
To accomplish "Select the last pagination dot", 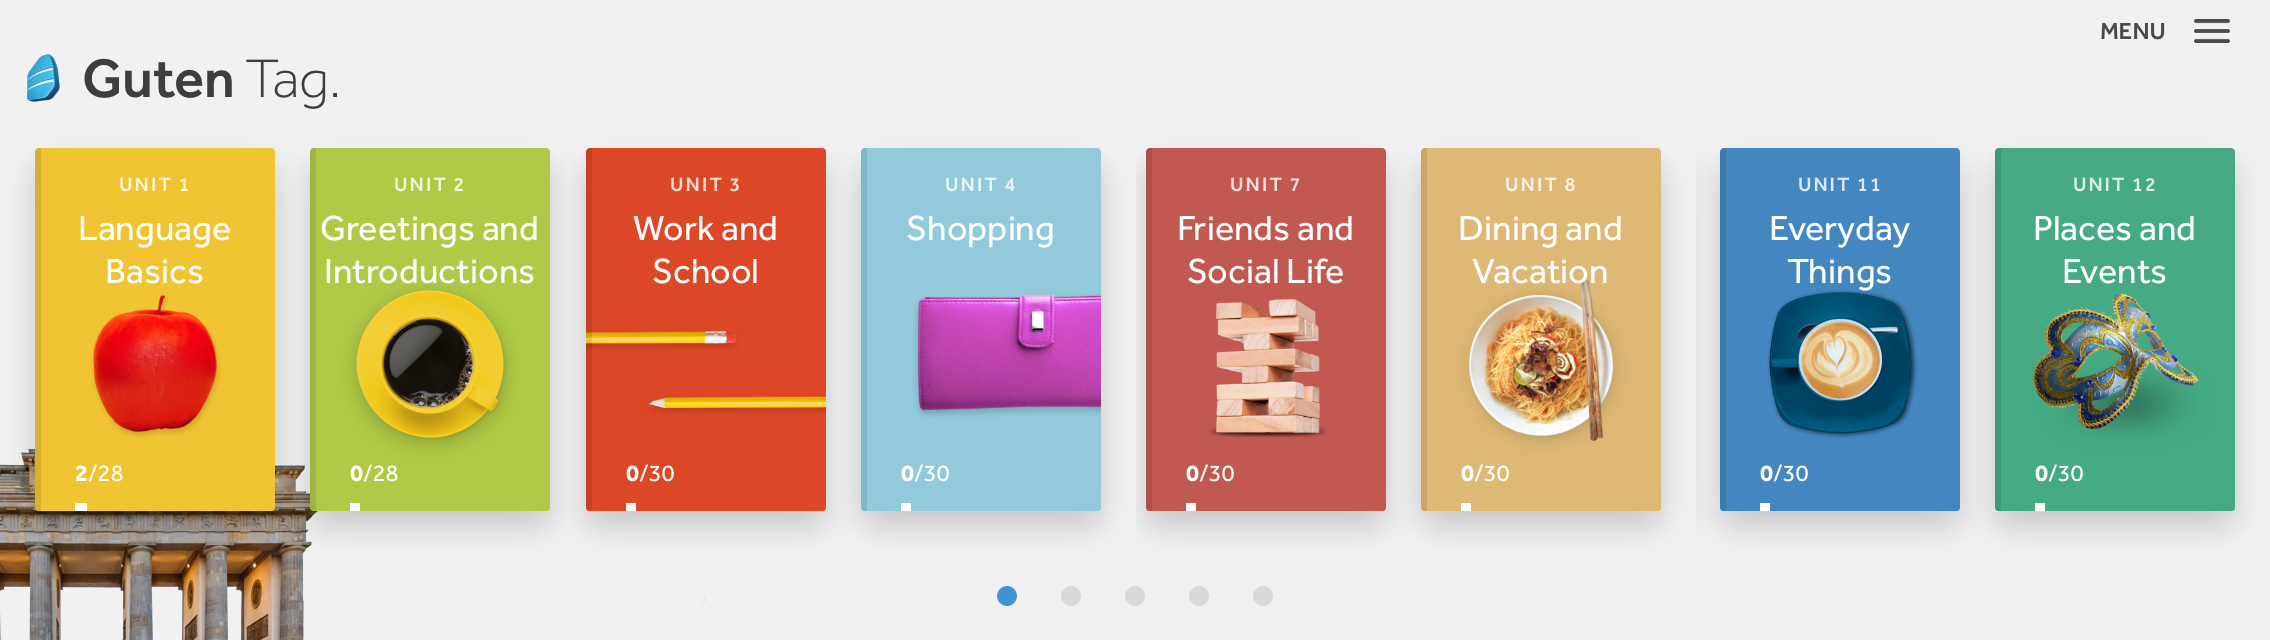I will click(x=1263, y=596).
